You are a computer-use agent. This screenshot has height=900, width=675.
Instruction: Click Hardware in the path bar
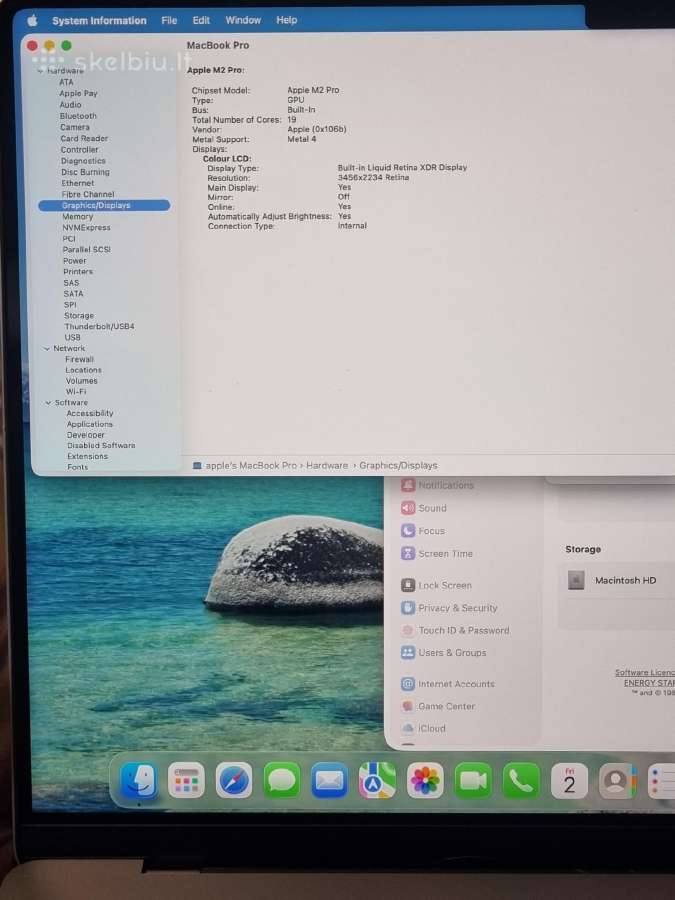coord(327,465)
